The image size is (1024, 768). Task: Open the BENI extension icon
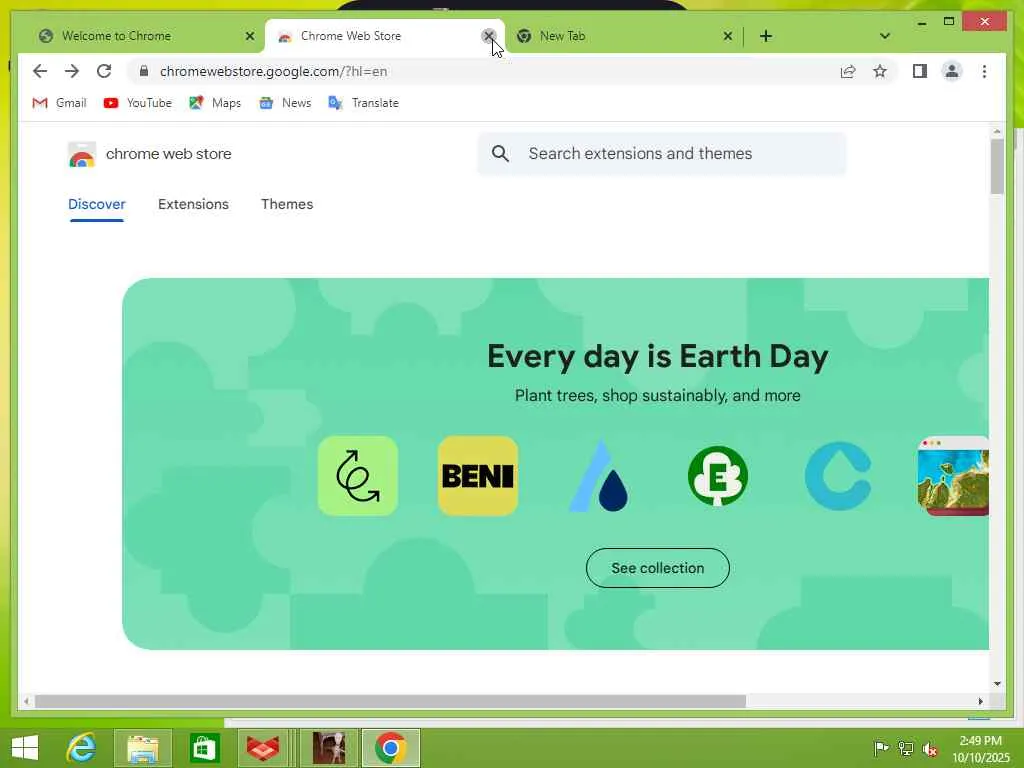pyautogui.click(x=478, y=476)
